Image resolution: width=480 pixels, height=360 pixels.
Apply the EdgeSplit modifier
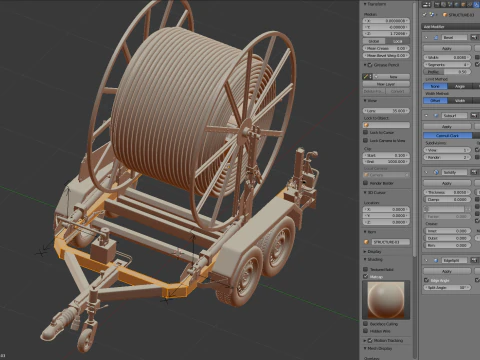447,271
